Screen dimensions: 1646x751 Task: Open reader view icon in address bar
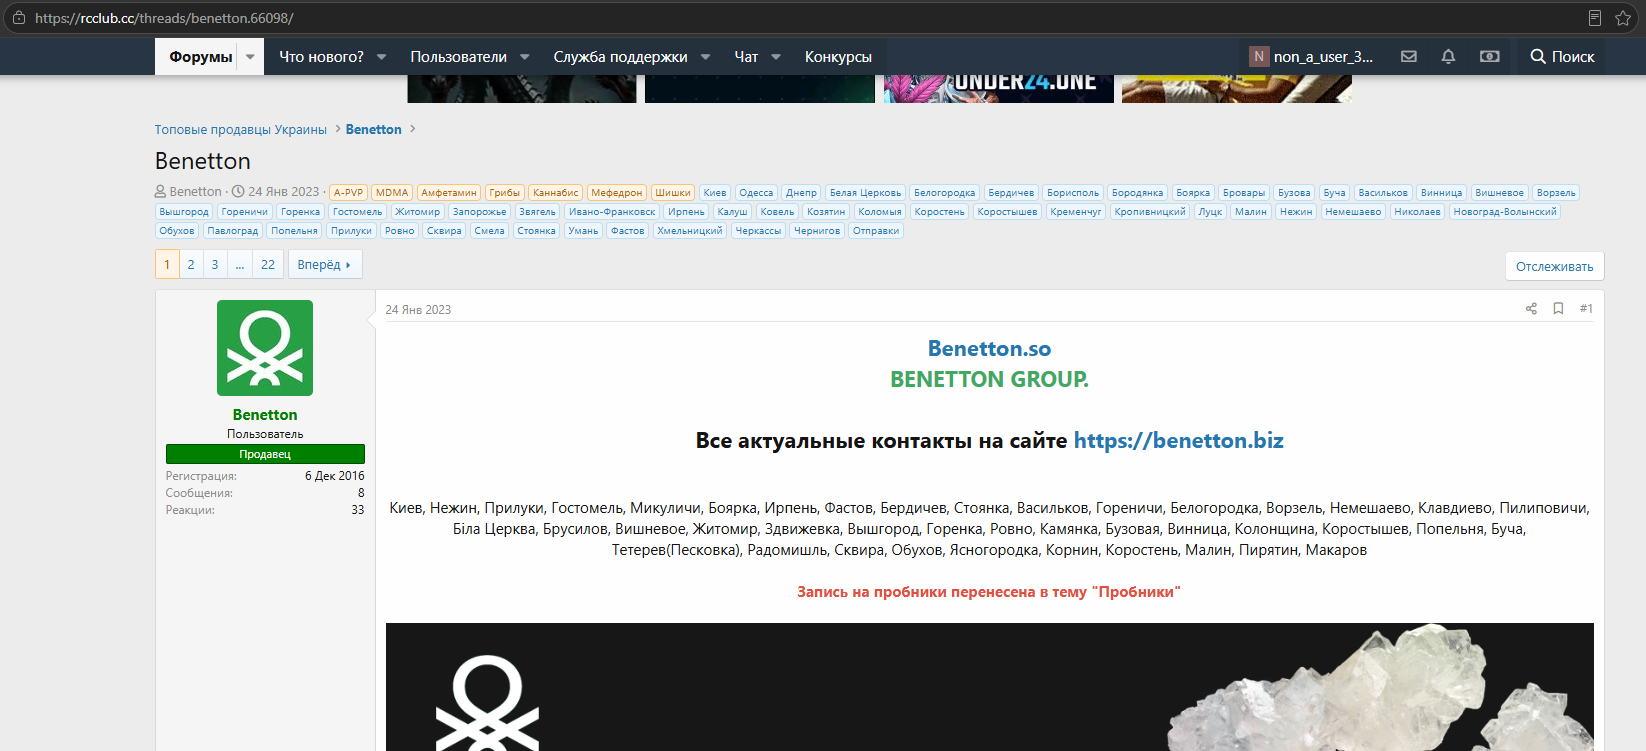[x=1595, y=18]
